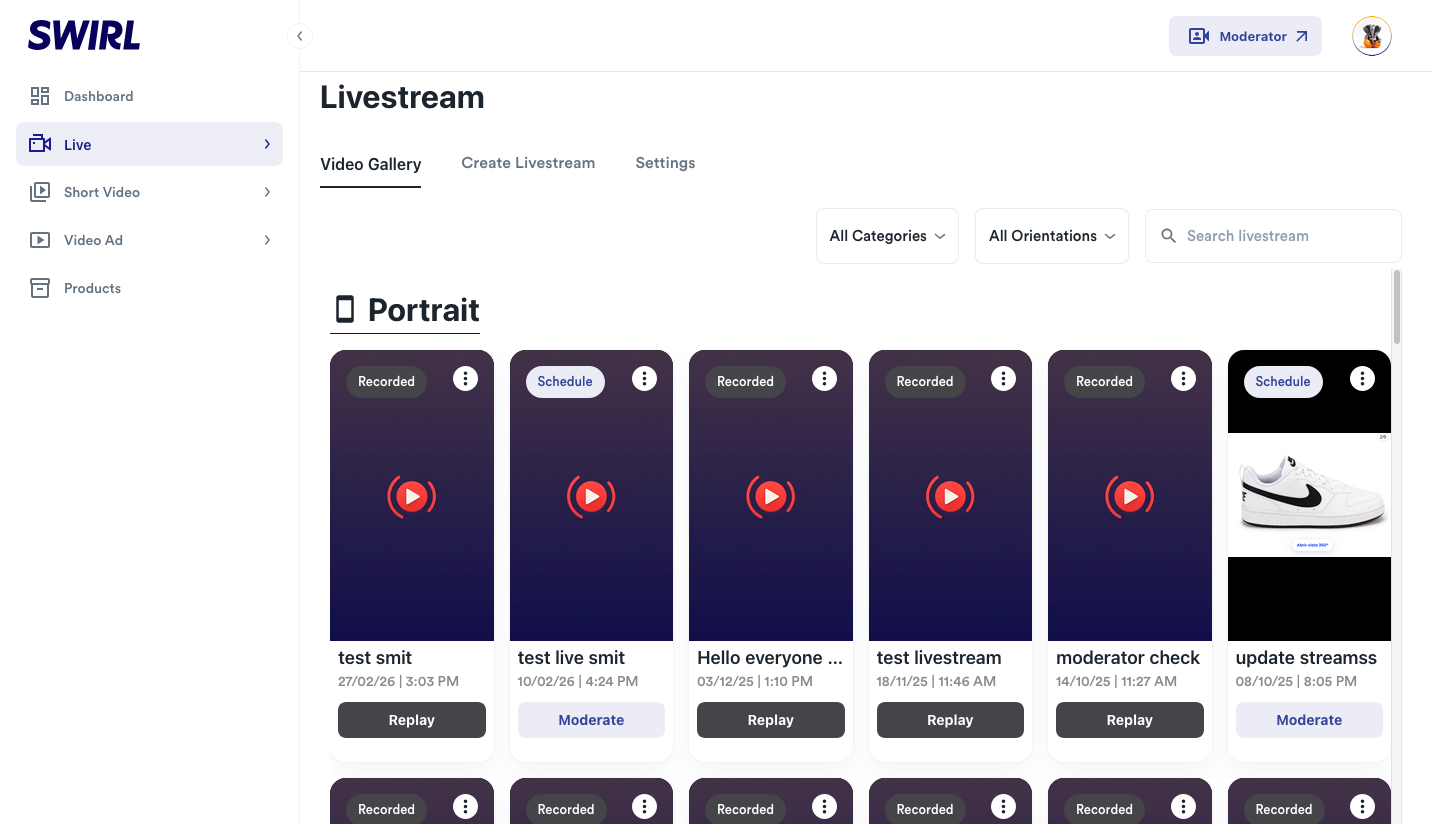This screenshot has height=825, width=1432.
Task: Click the 'Livestream' page heading
Action: tap(402, 97)
